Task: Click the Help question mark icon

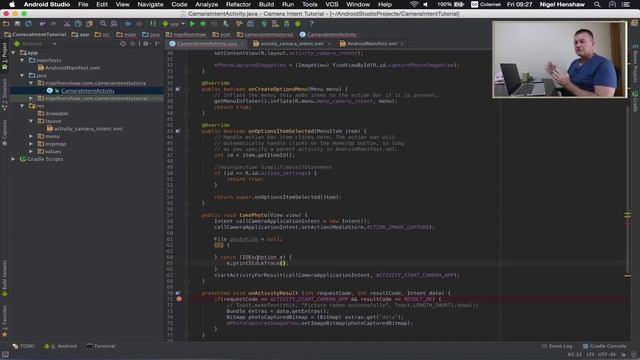Action: coord(311,24)
